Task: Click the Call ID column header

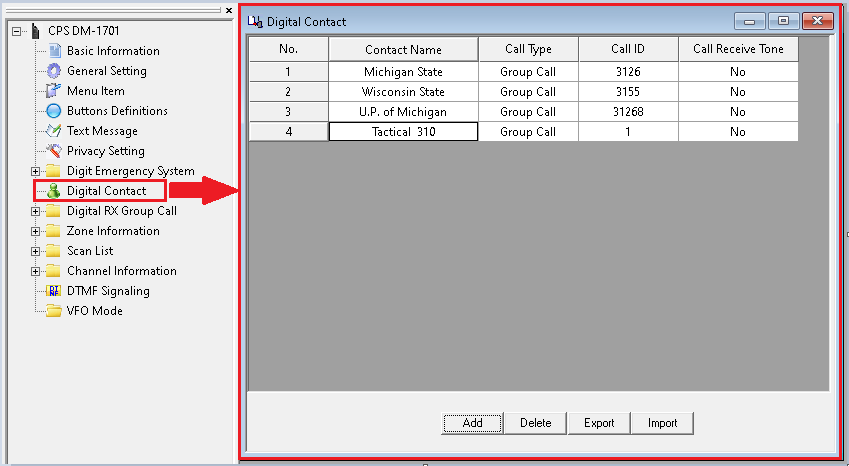Action: [x=628, y=49]
